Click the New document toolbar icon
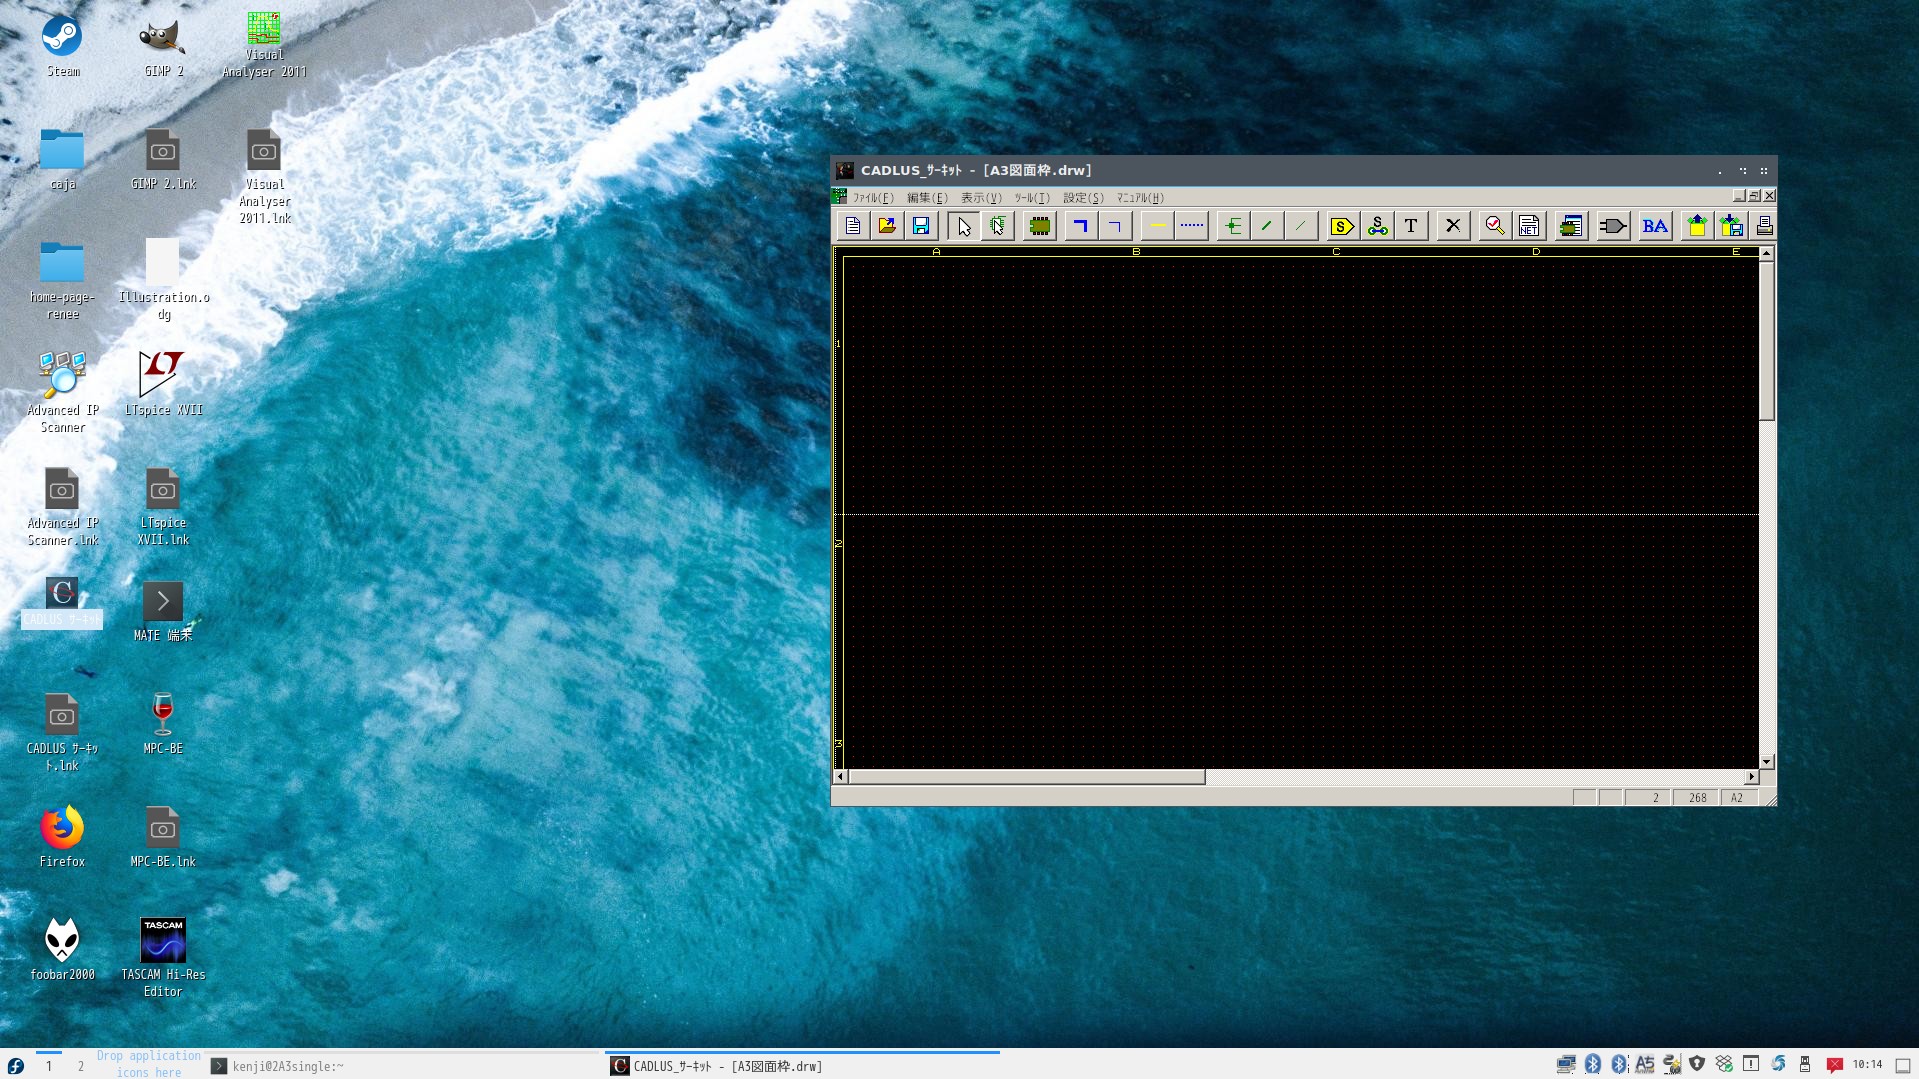1919x1079 pixels. click(x=853, y=226)
